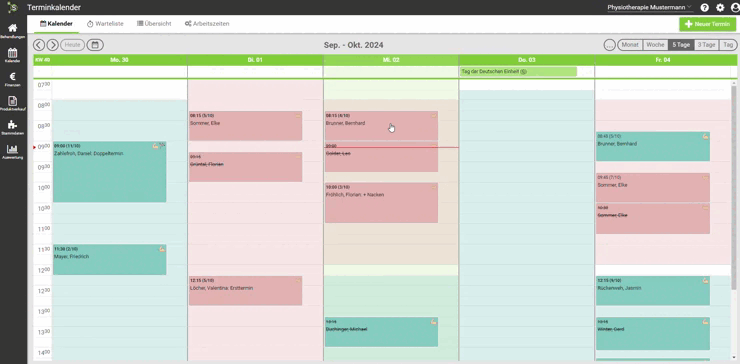Open Duchinger, Michael appointment
740x364 pixels.
[381, 332]
